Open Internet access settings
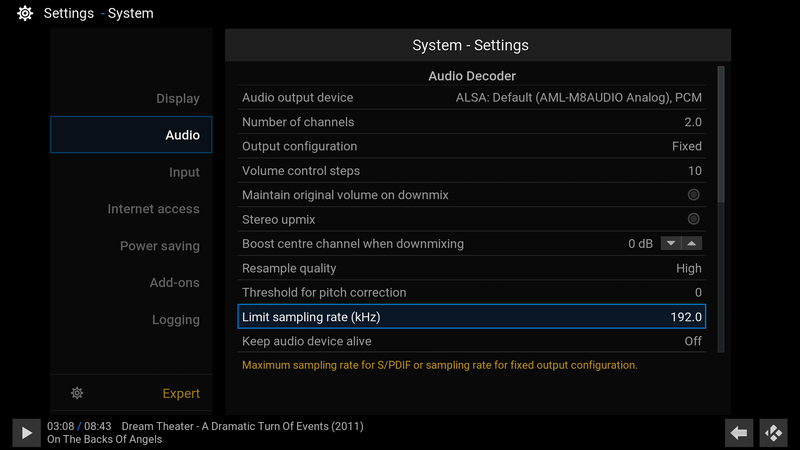 coord(153,209)
